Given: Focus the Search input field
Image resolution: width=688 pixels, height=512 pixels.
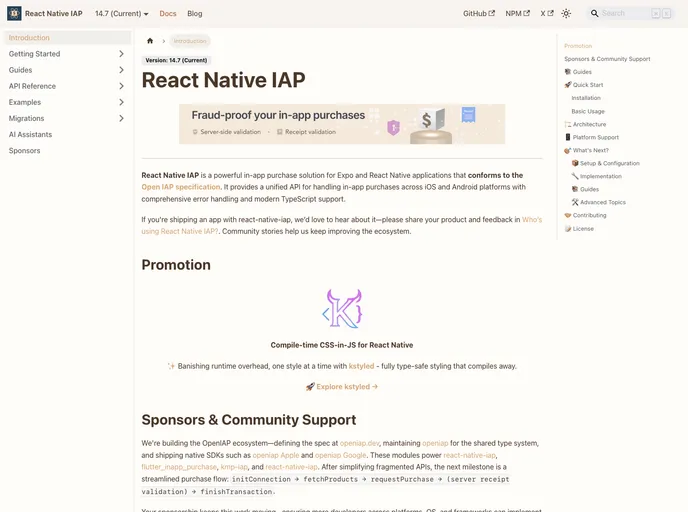Looking at the screenshot, I should [x=631, y=14].
